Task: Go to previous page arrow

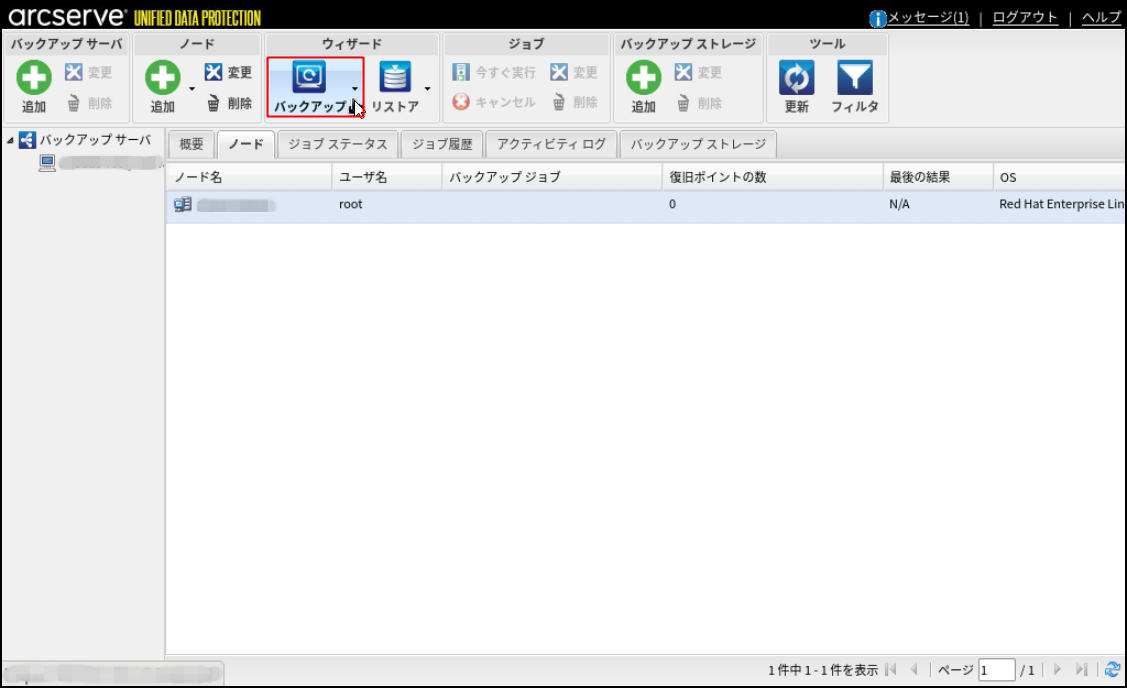Action: pyautogui.click(x=914, y=669)
